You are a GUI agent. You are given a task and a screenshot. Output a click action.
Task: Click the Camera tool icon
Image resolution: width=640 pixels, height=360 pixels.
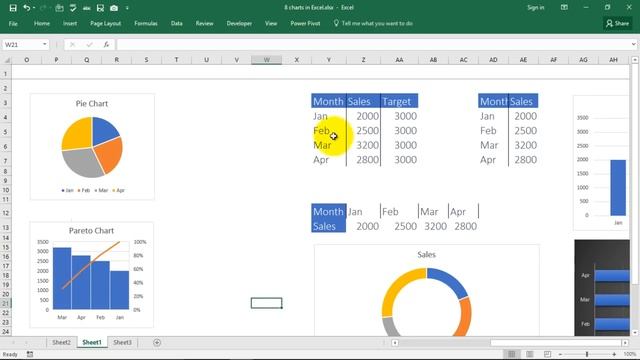[x=114, y=8]
